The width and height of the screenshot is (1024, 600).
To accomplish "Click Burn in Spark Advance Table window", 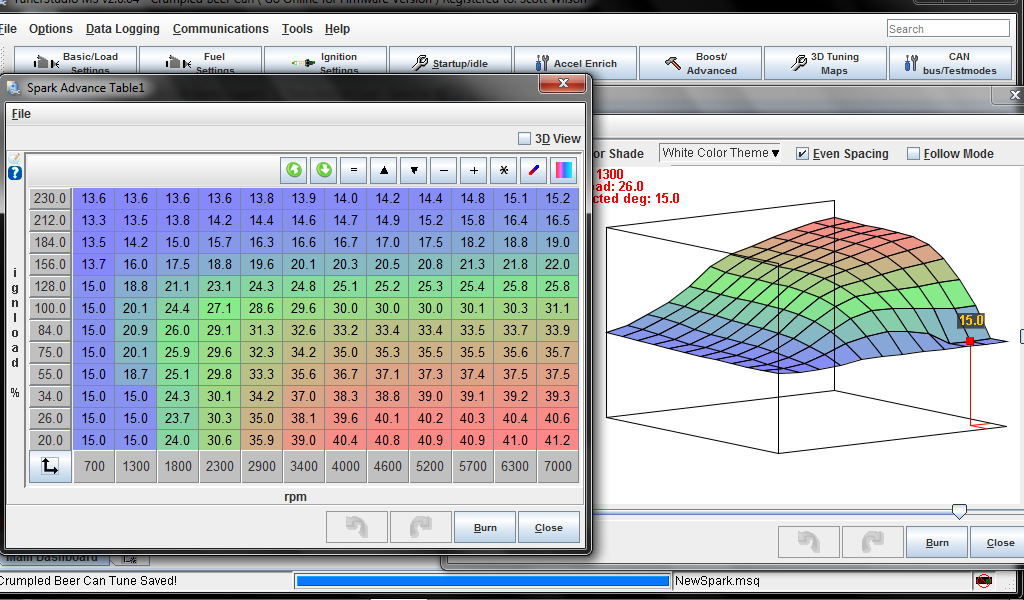I will coord(485,527).
